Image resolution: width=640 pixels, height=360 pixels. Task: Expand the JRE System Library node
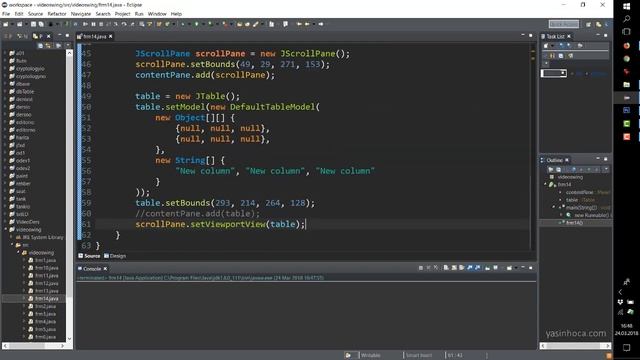click(12, 237)
